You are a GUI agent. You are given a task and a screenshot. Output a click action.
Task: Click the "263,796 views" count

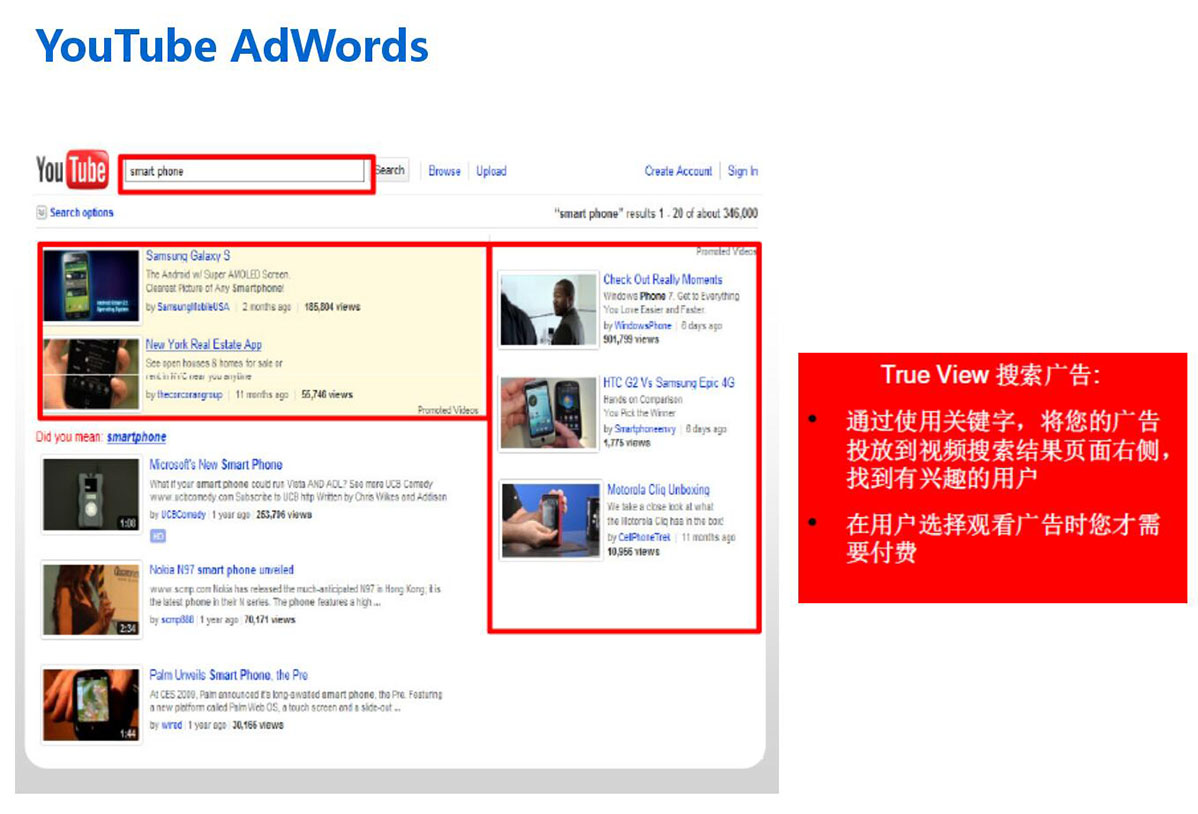(x=284, y=515)
